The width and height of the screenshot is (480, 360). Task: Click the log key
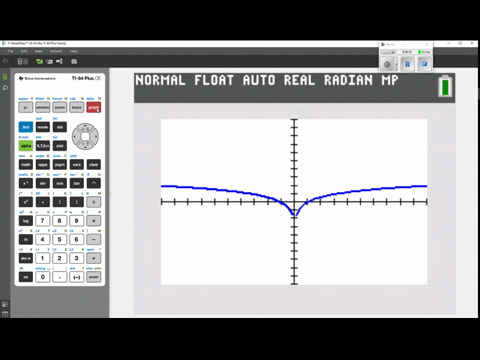click(x=26, y=221)
